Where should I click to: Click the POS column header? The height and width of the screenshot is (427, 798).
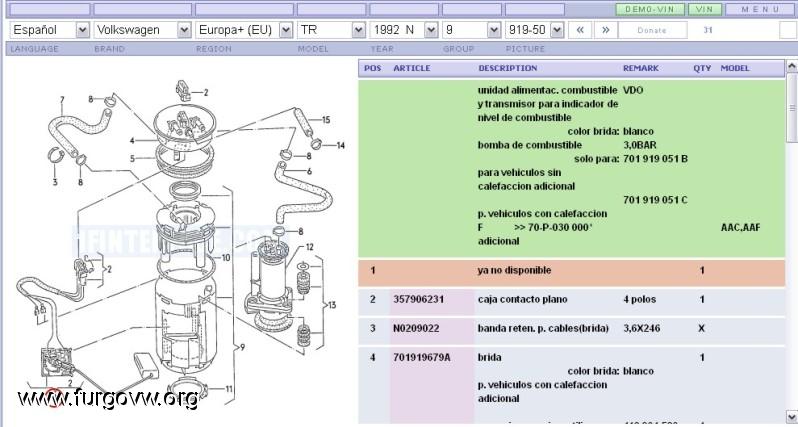pyautogui.click(x=373, y=68)
